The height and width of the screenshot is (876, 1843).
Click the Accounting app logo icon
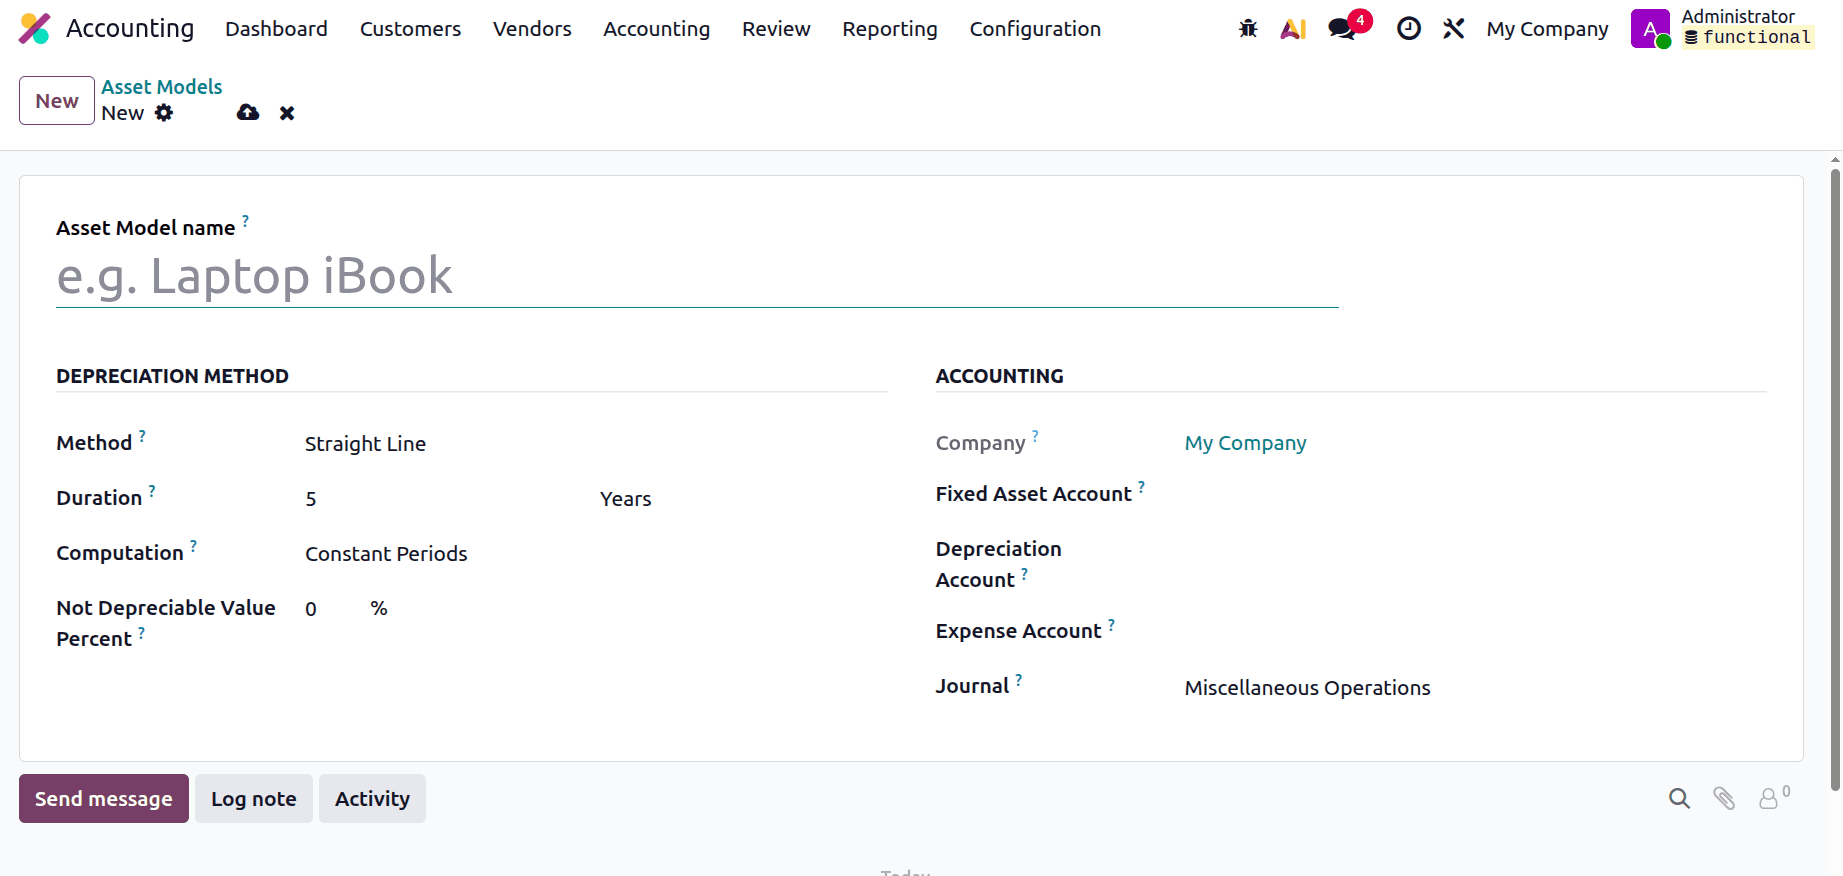tap(35, 29)
